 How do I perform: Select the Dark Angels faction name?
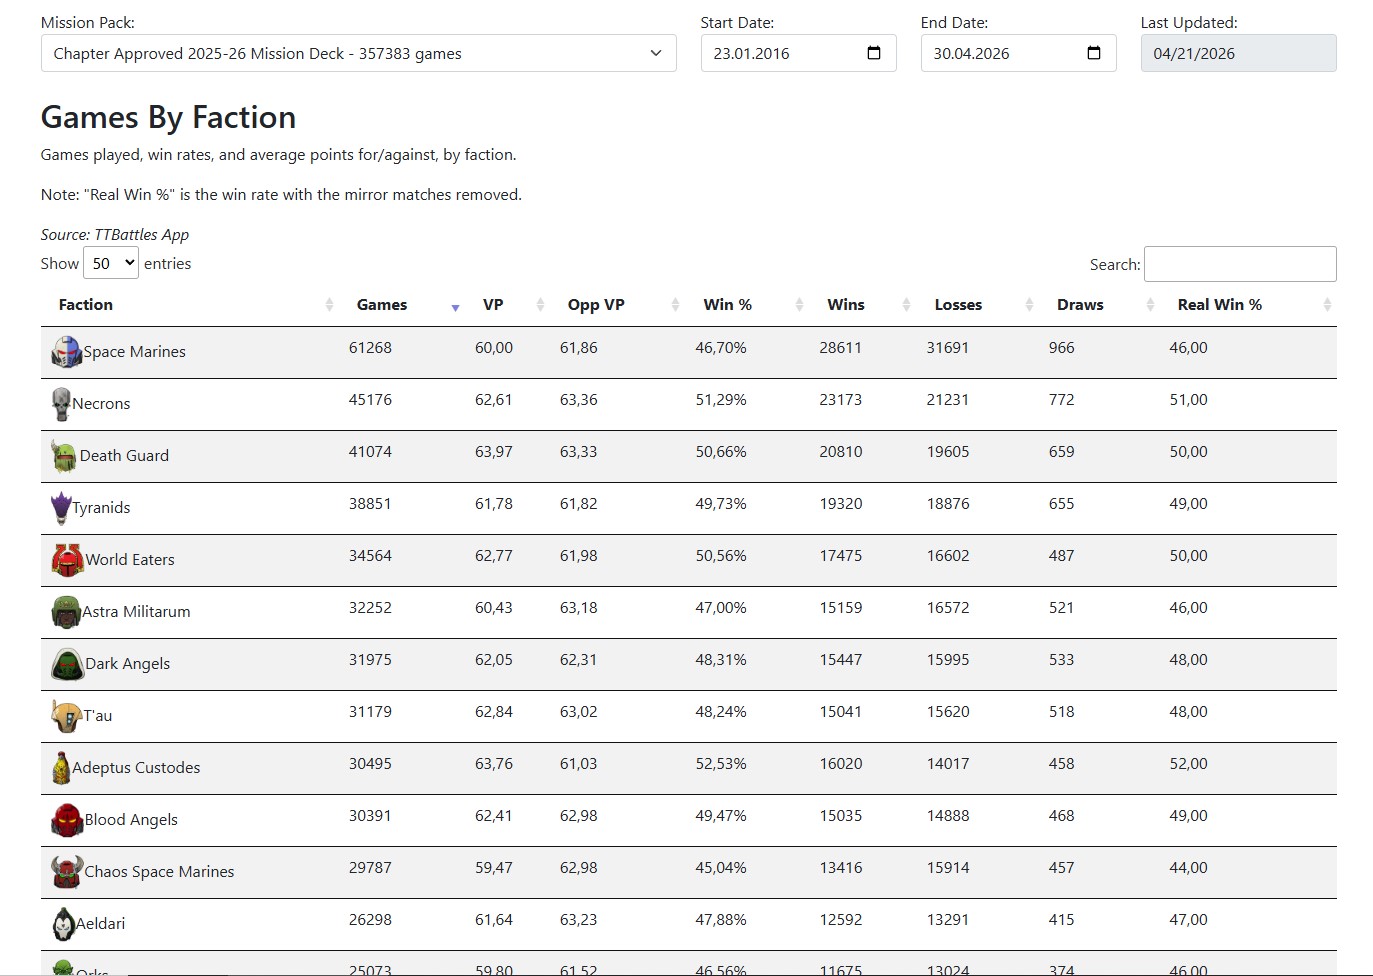[x=128, y=664]
